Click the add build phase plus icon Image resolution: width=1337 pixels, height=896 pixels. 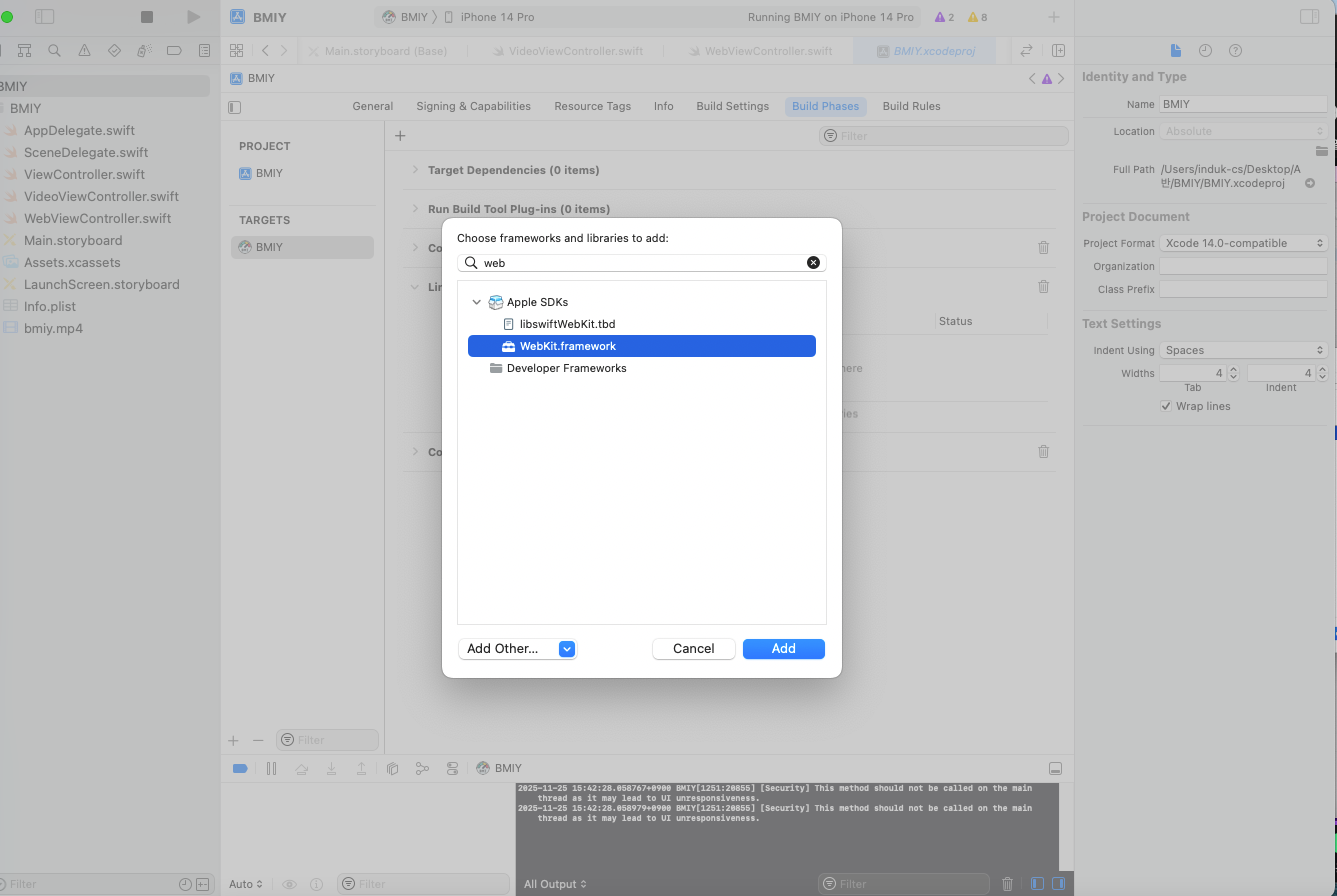pos(400,136)
